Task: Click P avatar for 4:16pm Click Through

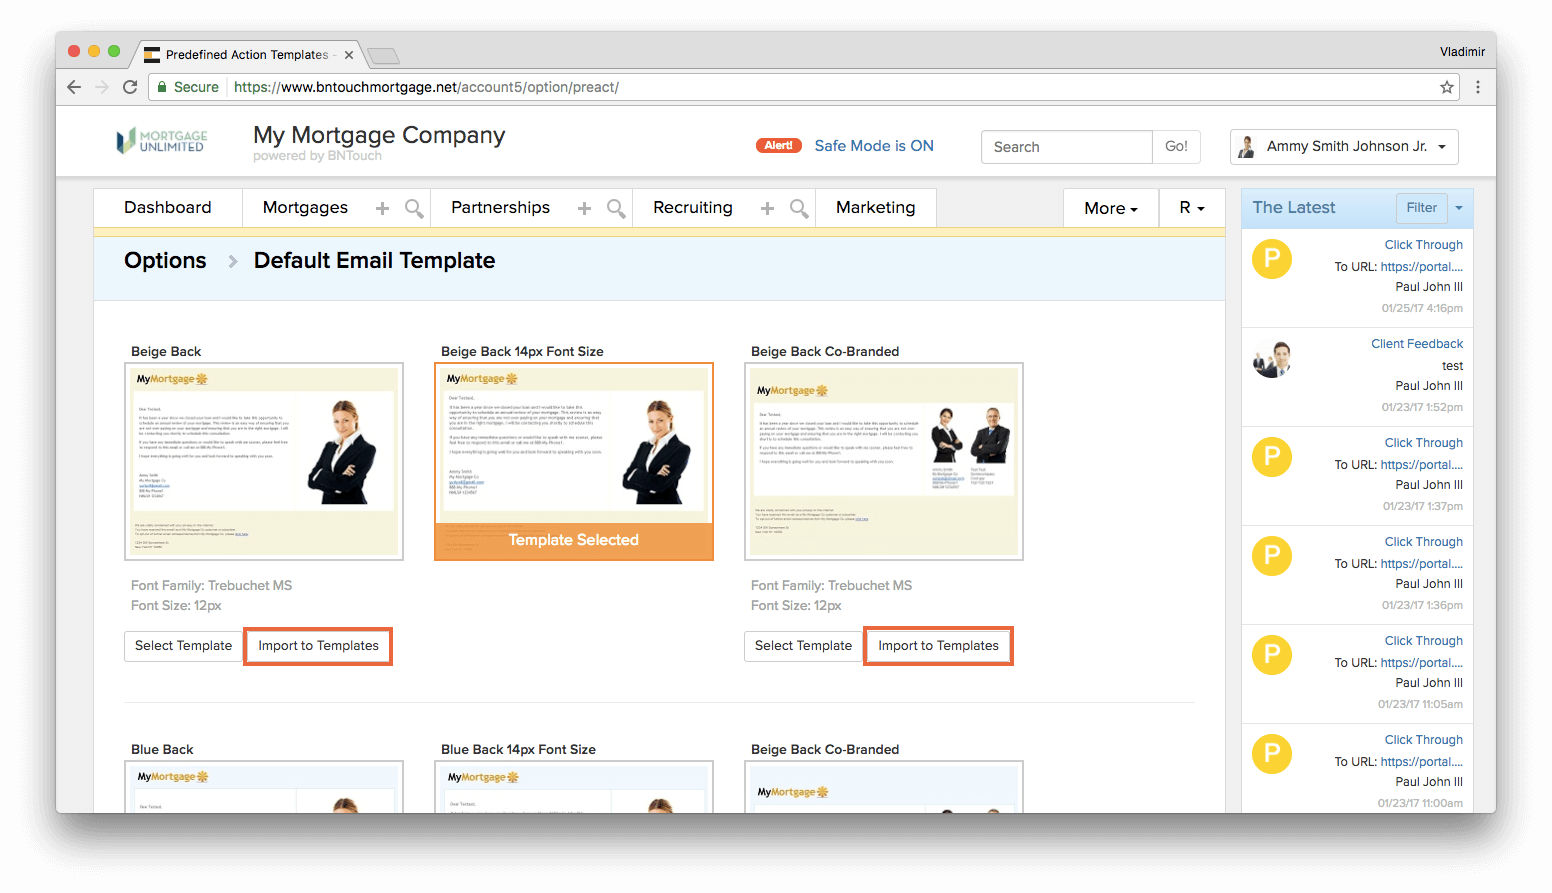Action: [1272, 259]
